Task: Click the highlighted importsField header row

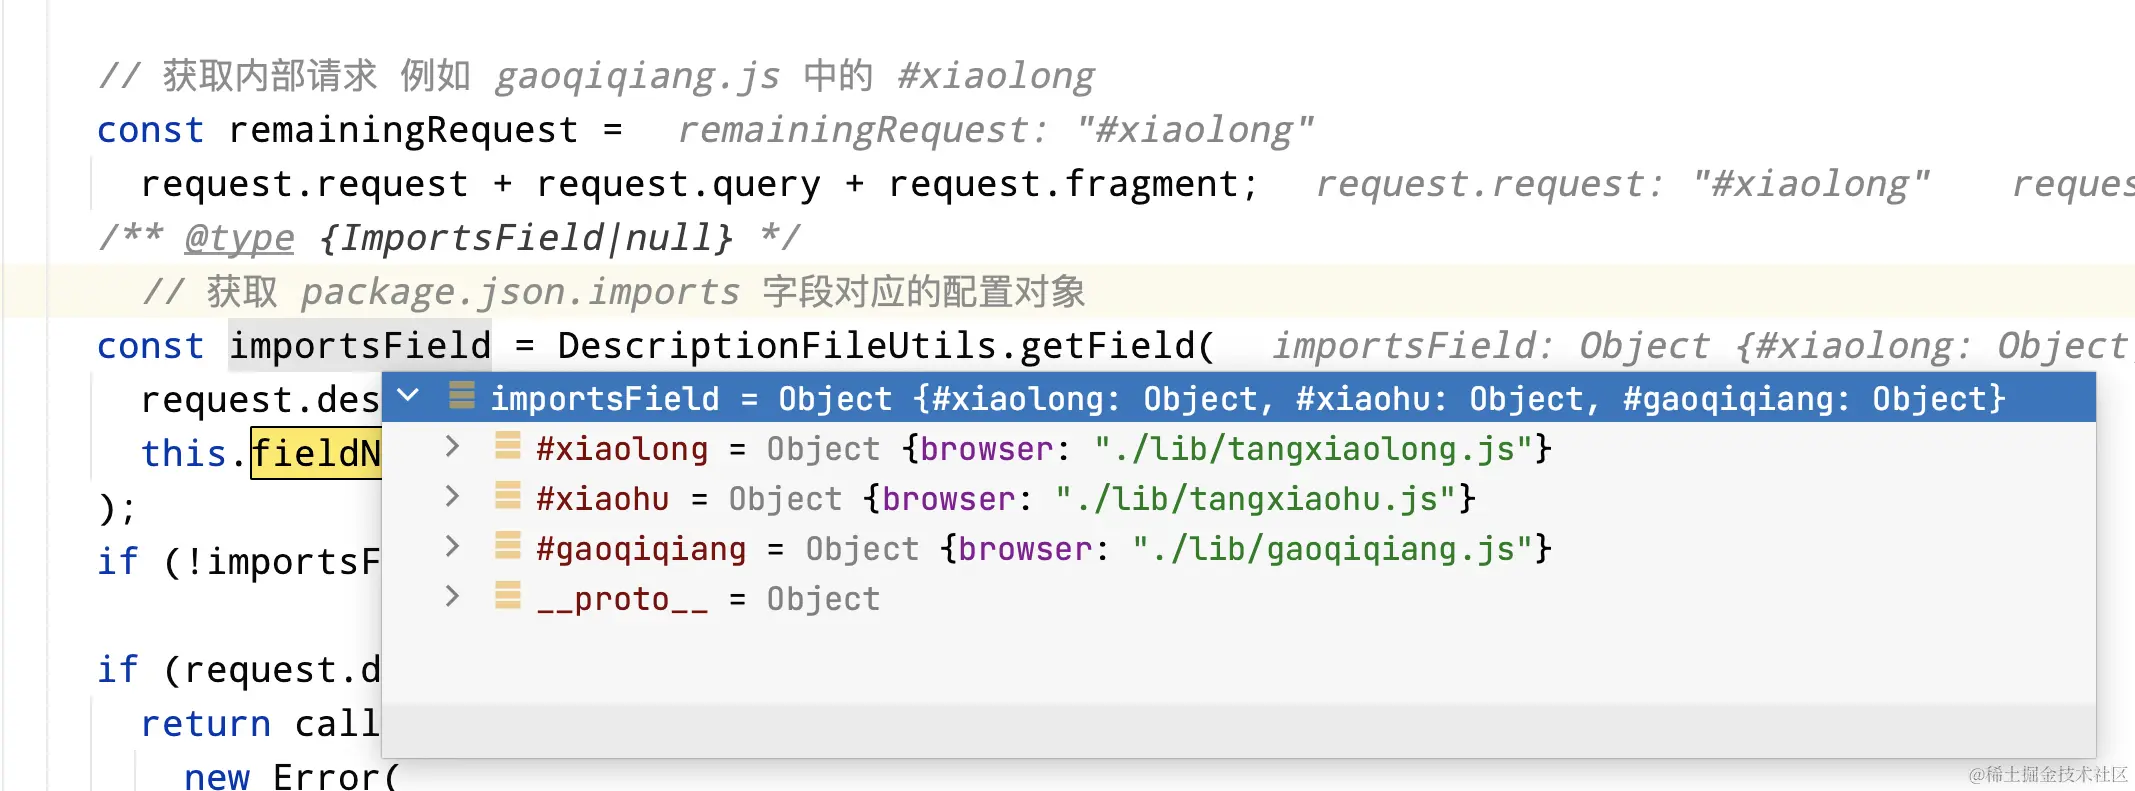Action: [1238, 398]
